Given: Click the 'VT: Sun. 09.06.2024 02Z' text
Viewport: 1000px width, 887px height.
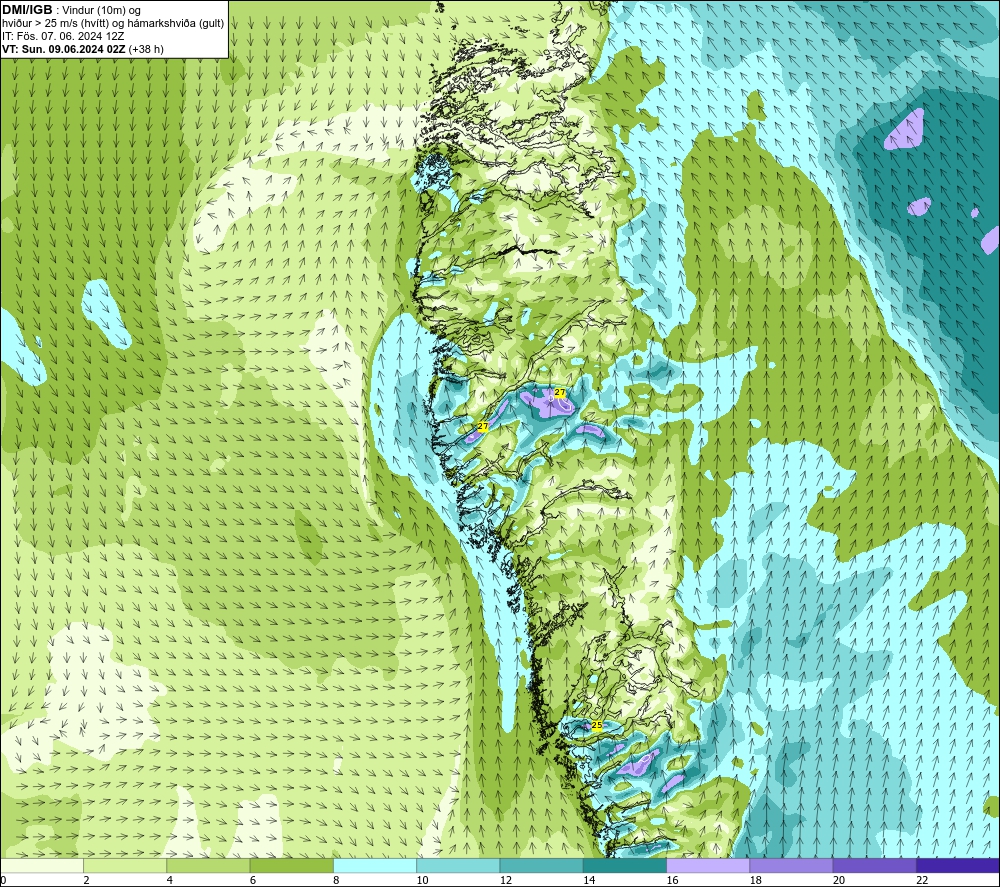Looking at the screenshot, I should pos(64,49).
